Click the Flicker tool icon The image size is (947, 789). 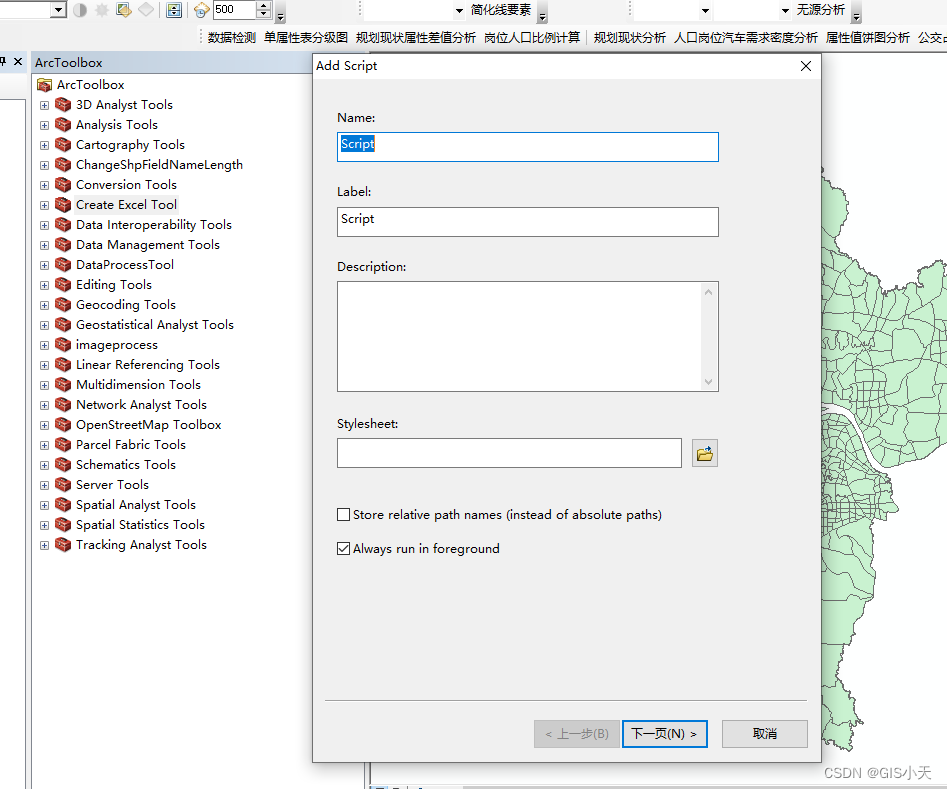[202, 10]
